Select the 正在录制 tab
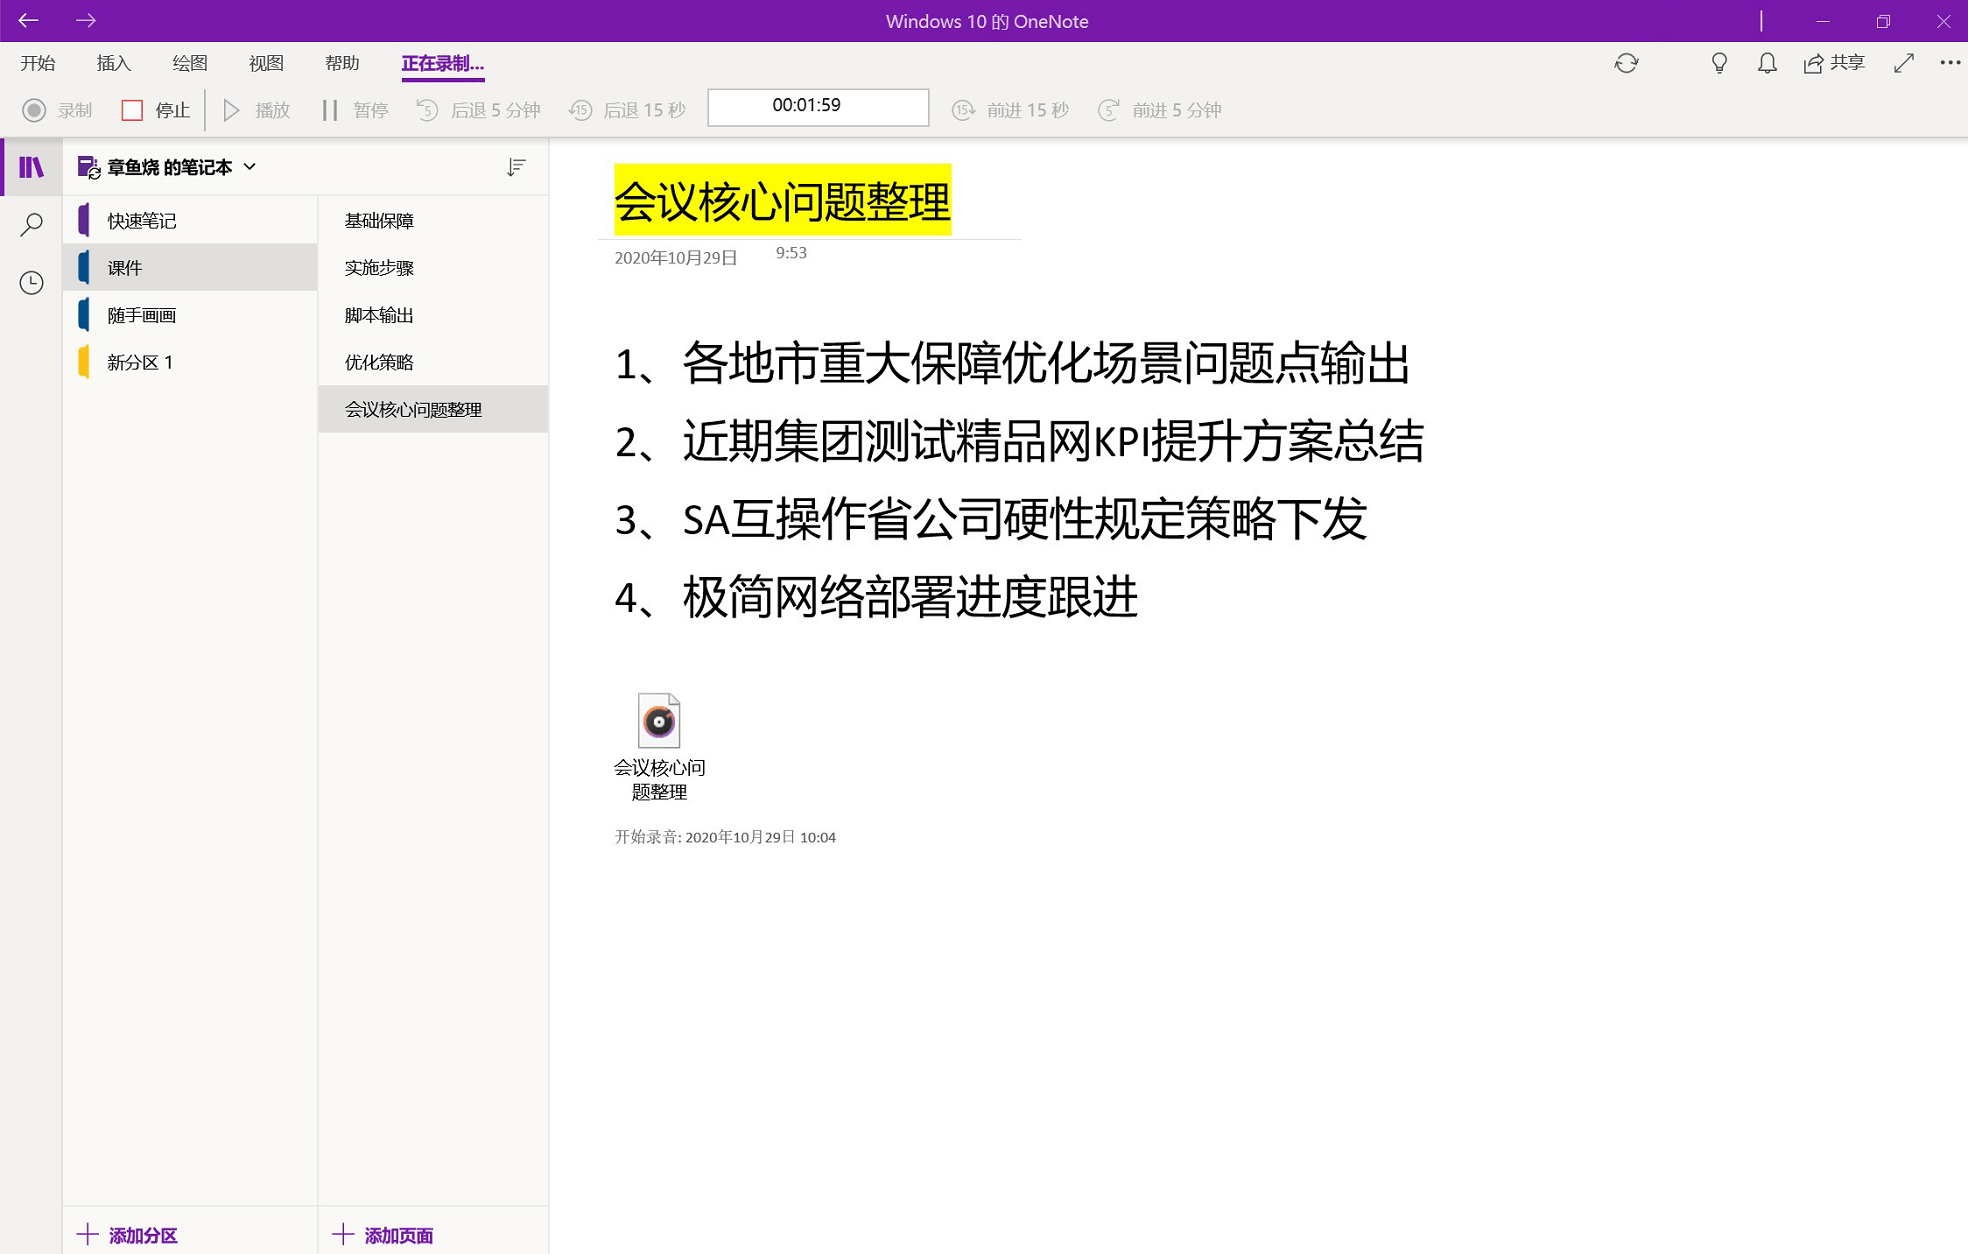1968x1254 pixels. (x=442, y=63)
